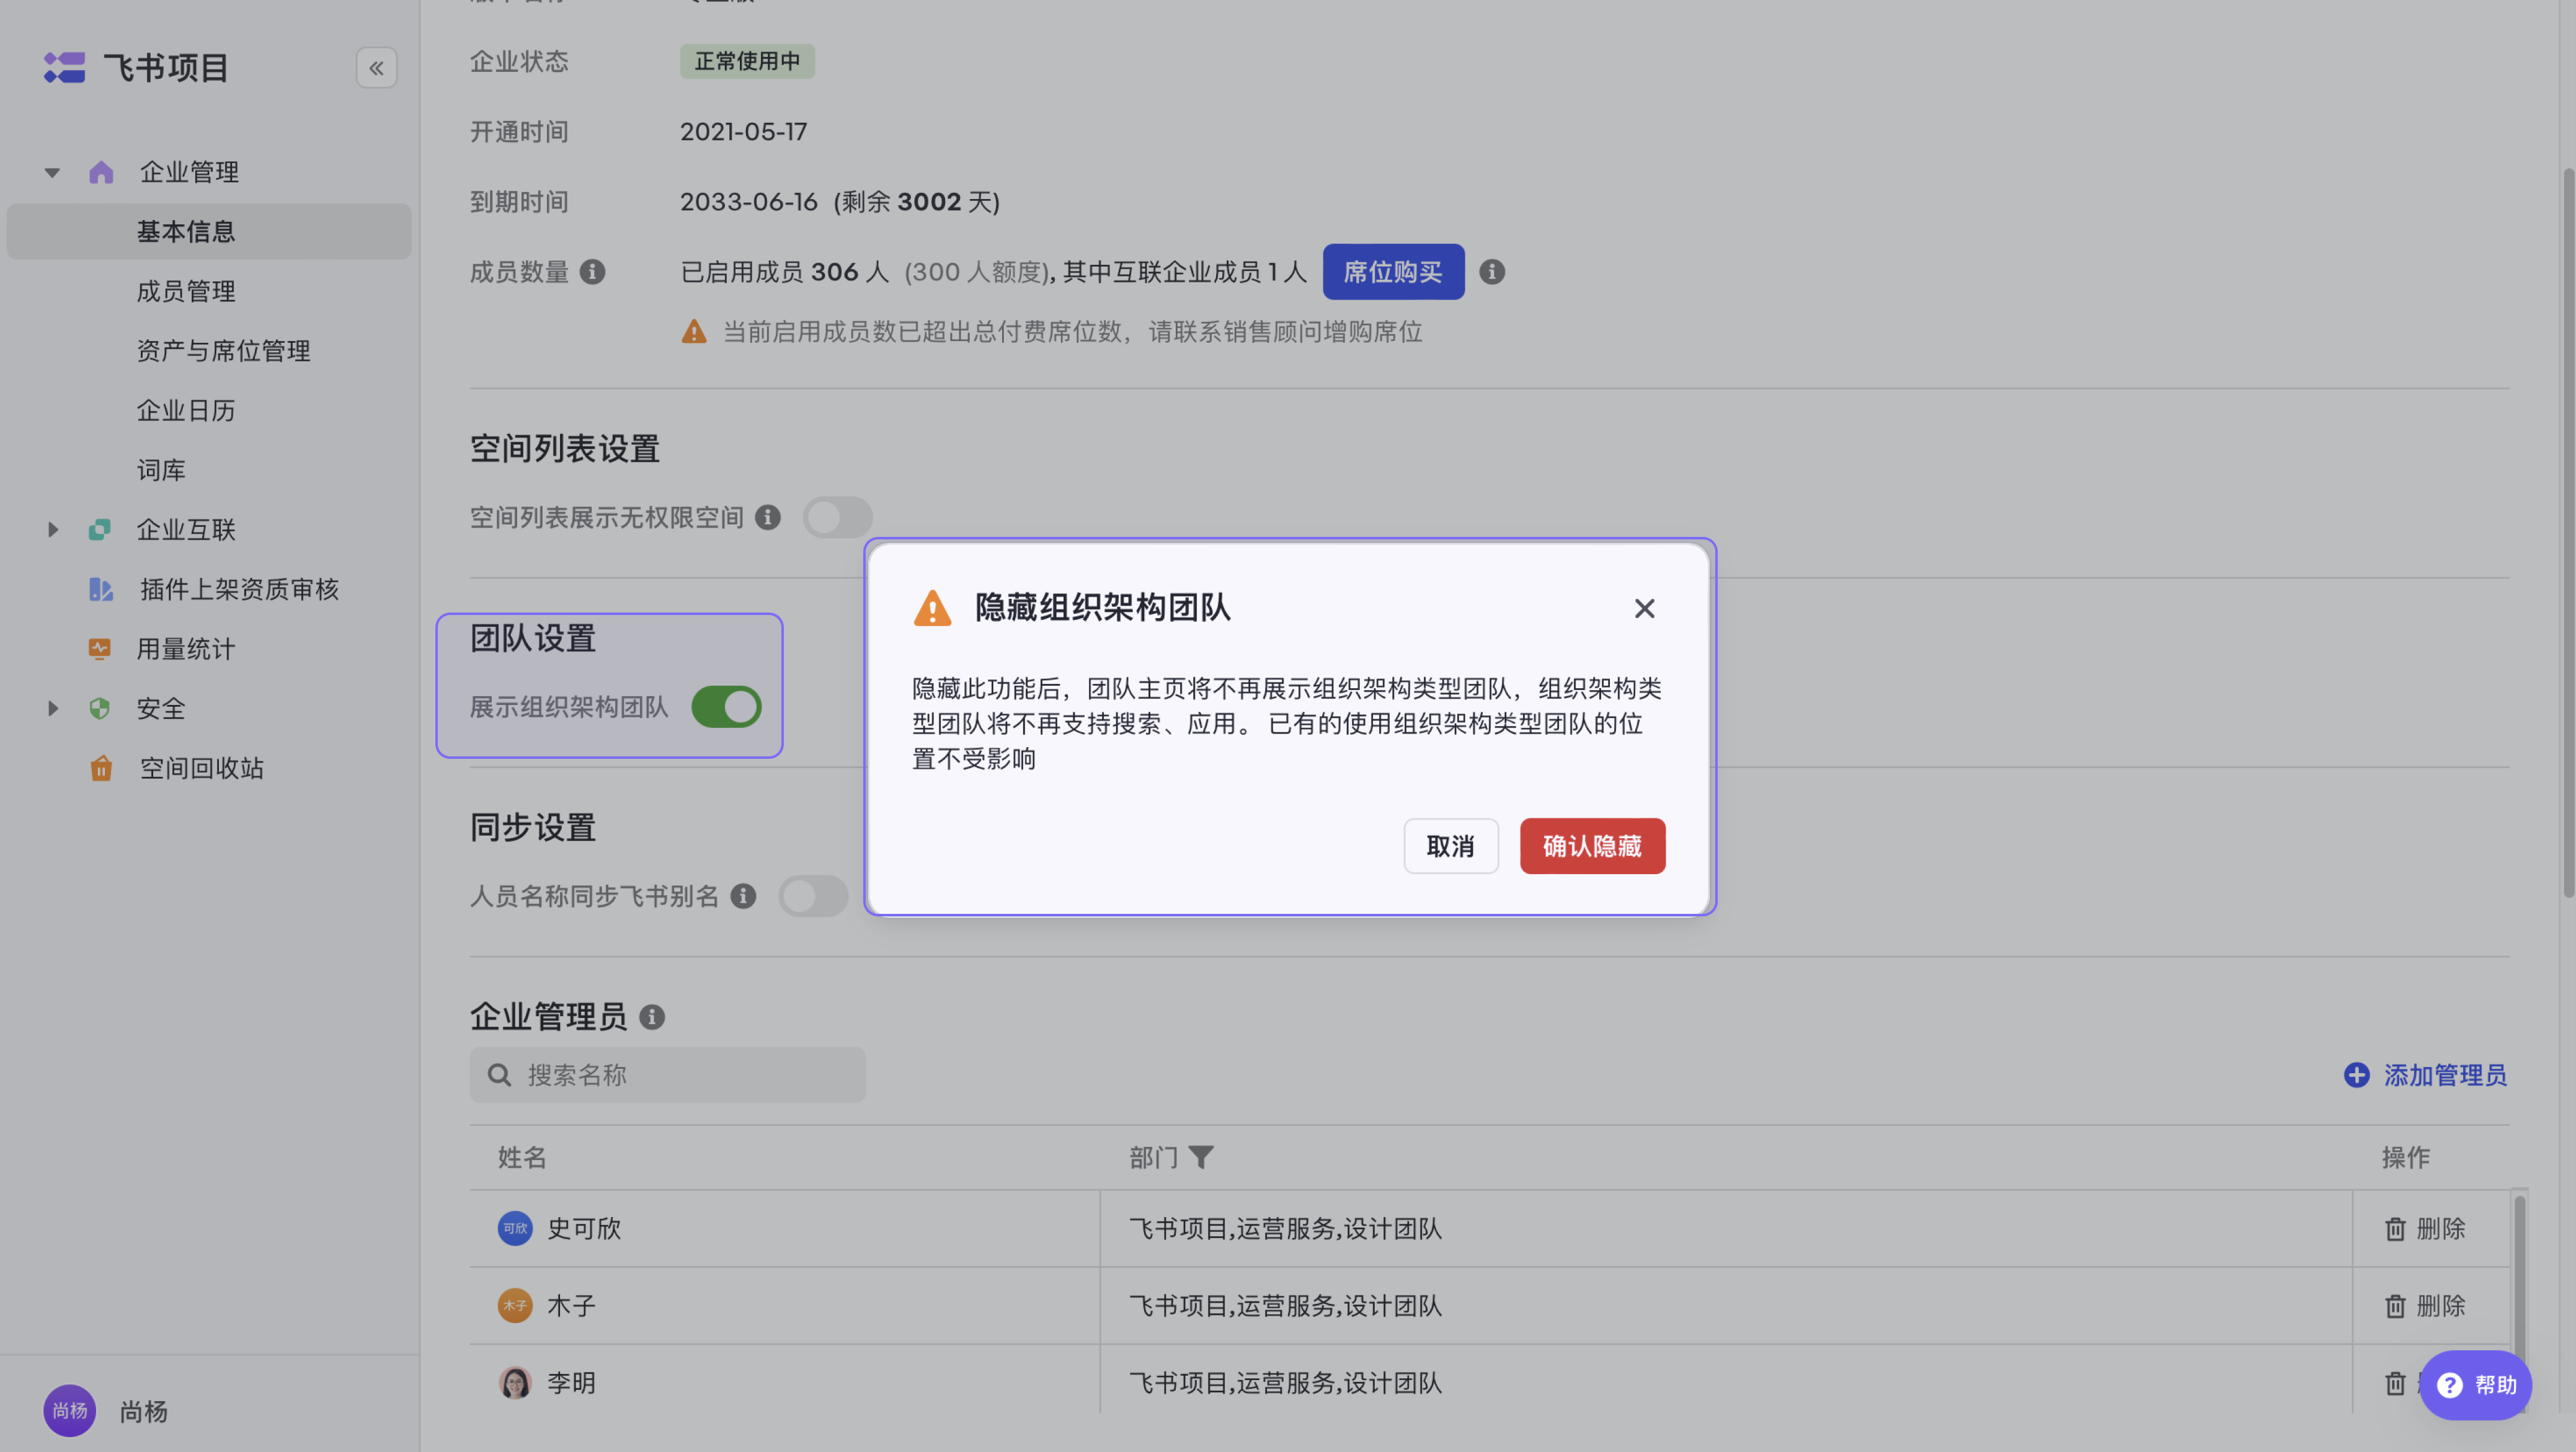Image resolution: width=2576 pixels, height=1452 pixels.
Task: Click the trash icon in 史可欣 row
Action: (x=2395, y=1228)
